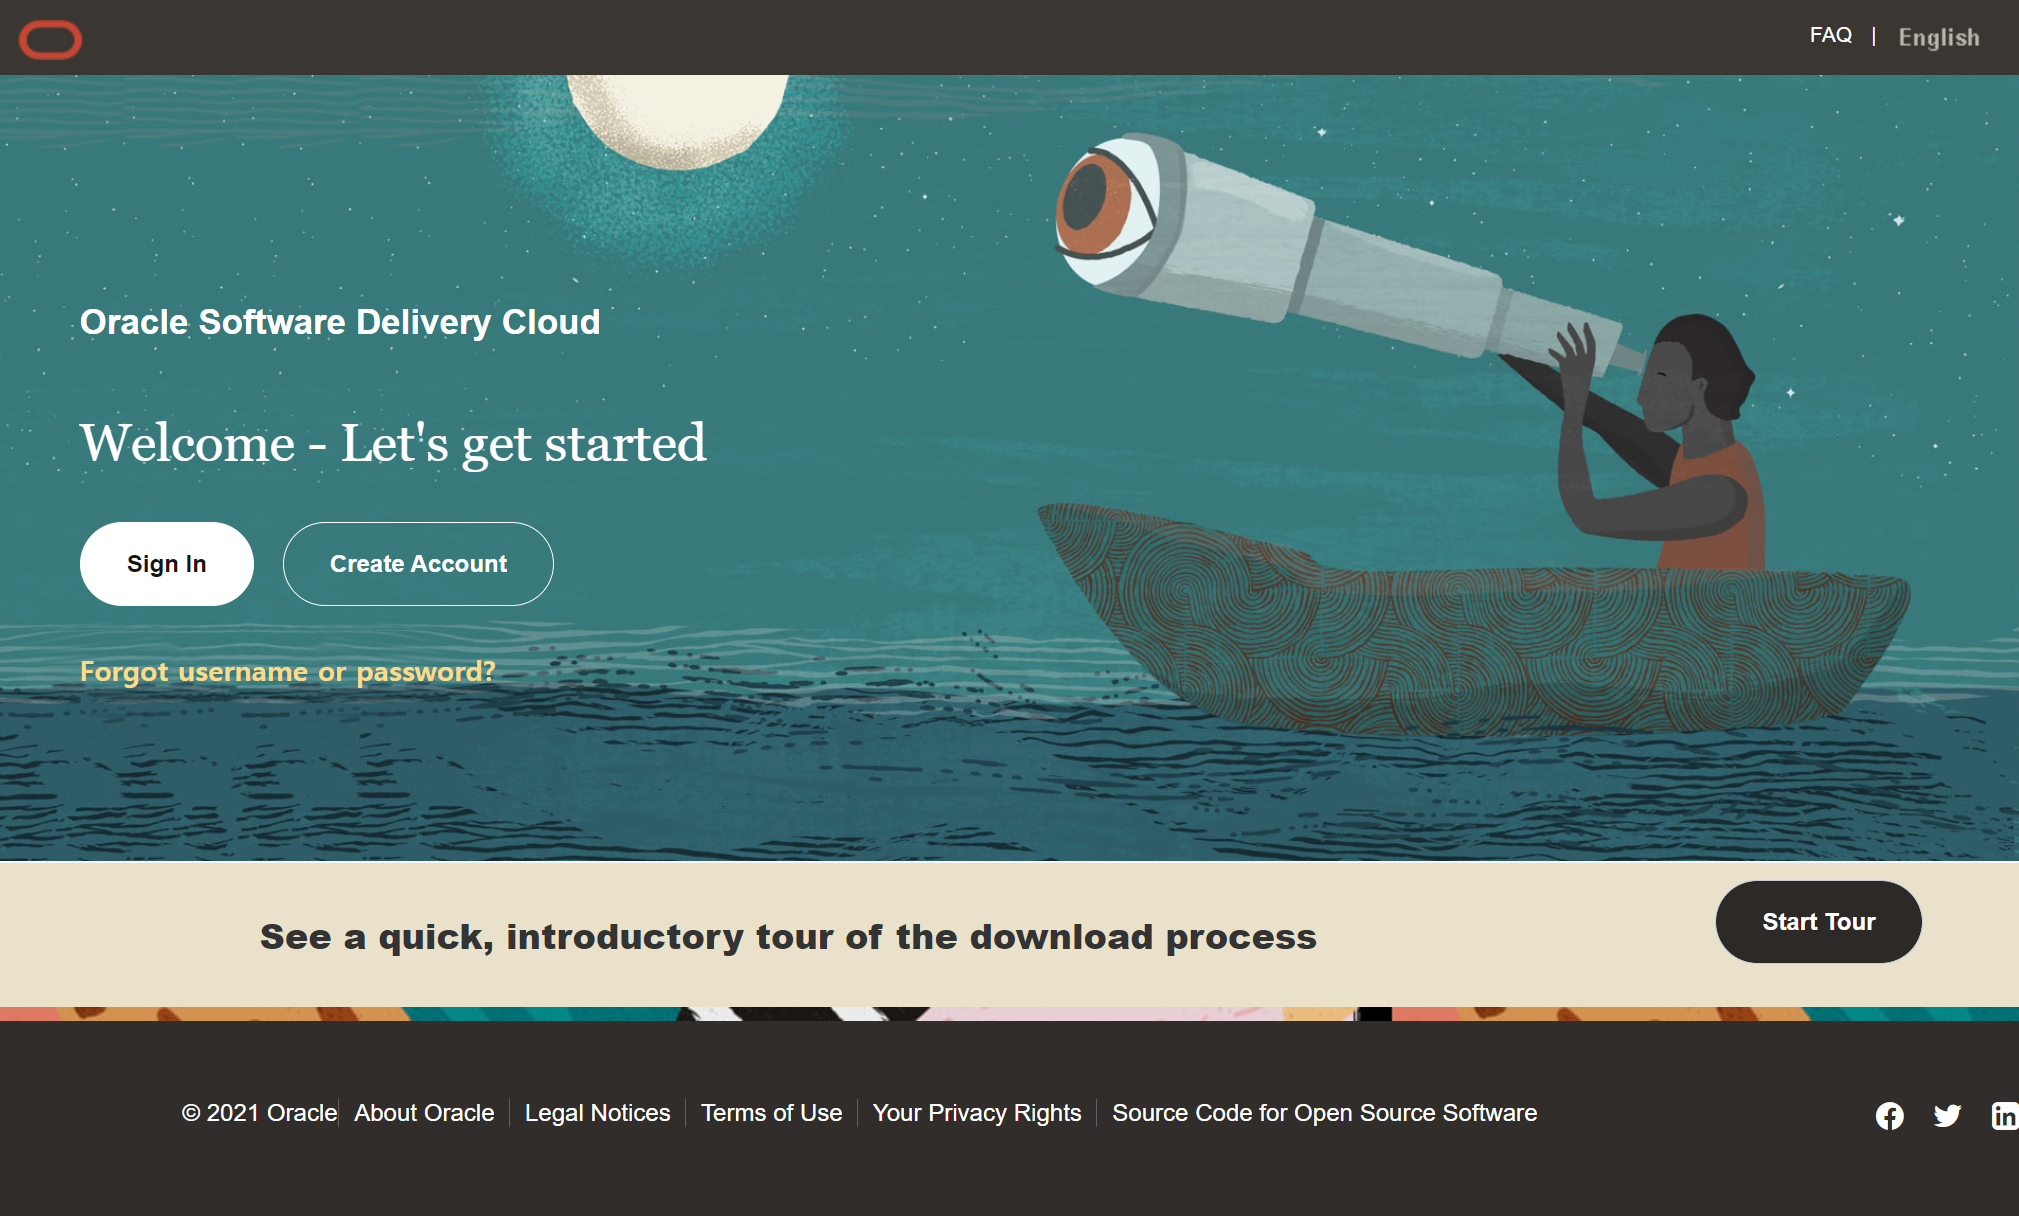Open Oracle's LinkedIn page icon

click(x=2004, y=1115)
